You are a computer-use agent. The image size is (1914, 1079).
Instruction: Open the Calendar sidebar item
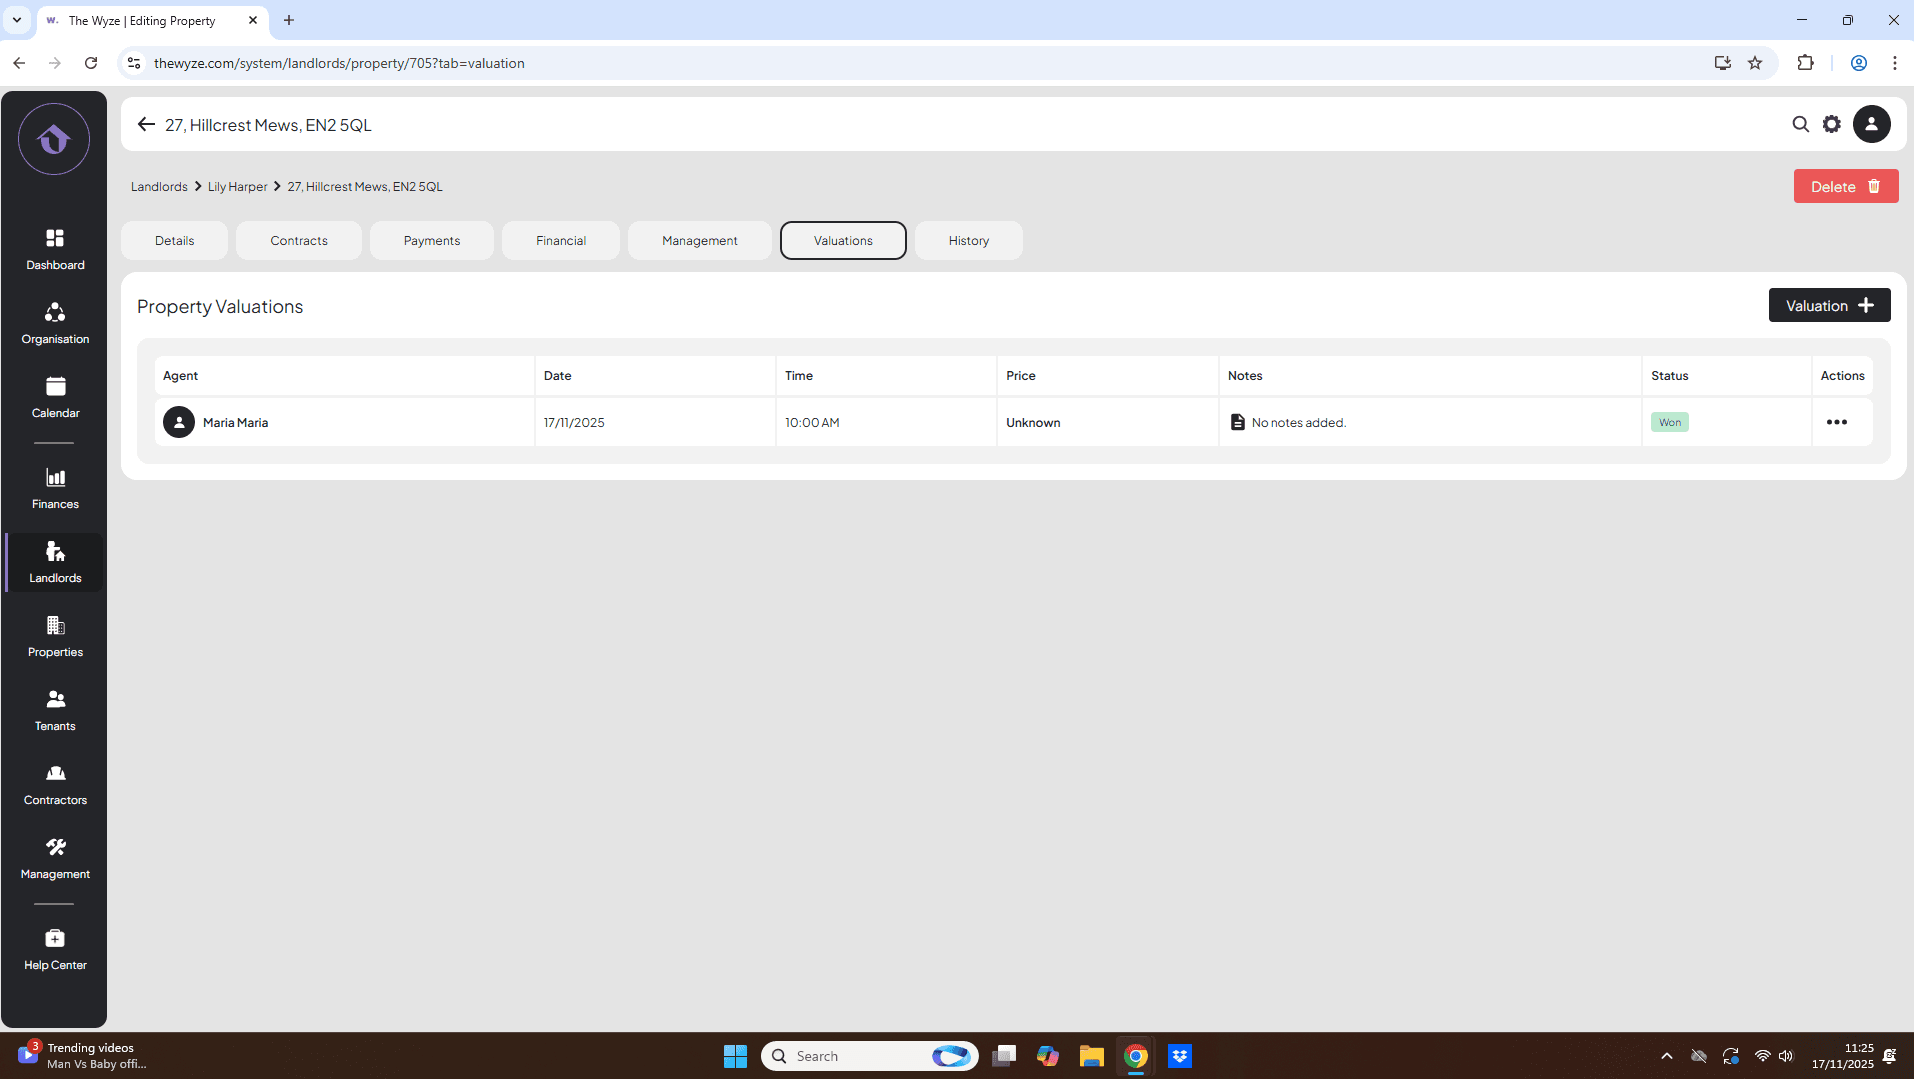click(55, 396)
